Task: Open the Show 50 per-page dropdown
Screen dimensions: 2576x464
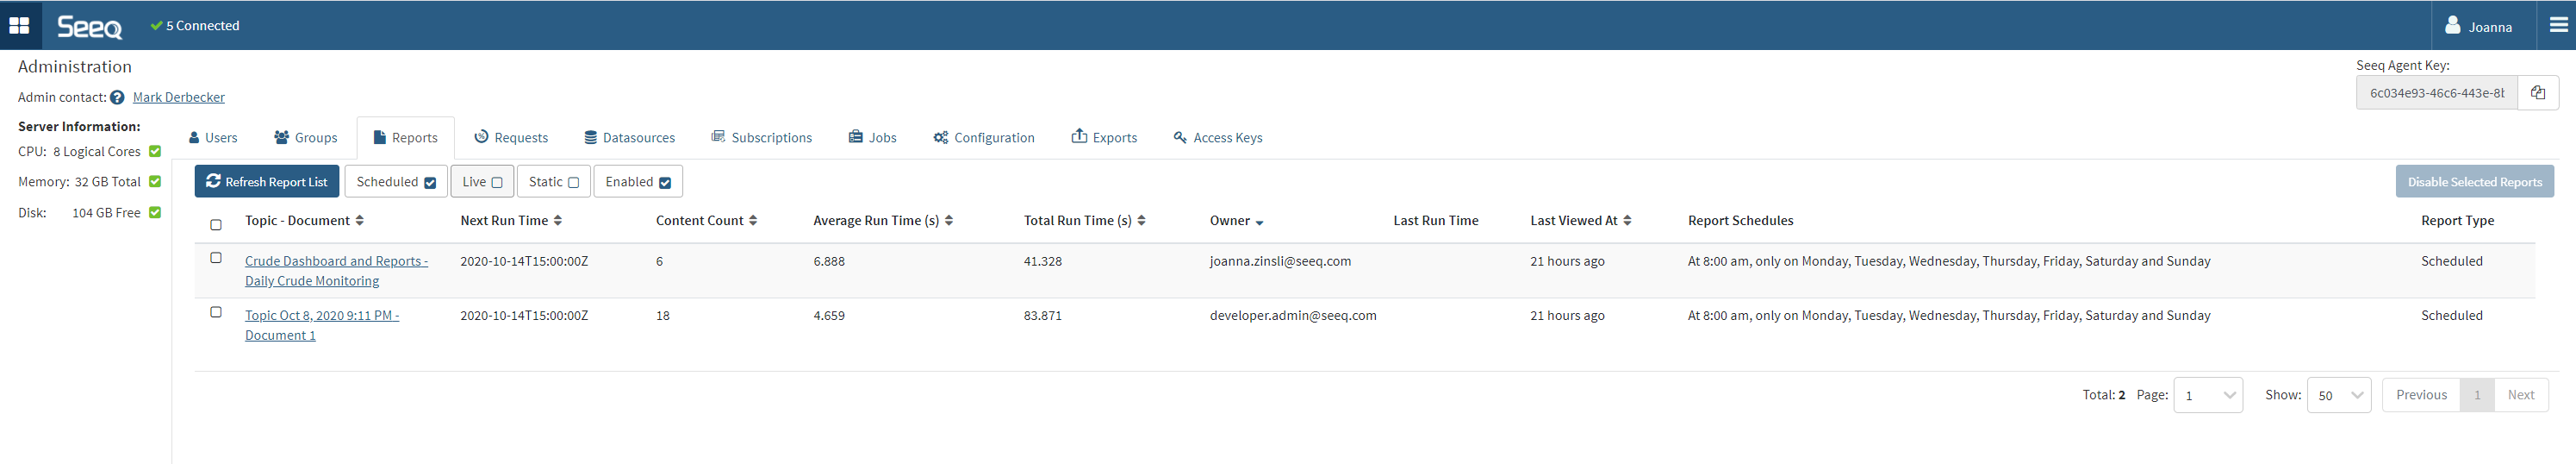Action: (x=2338, y=395)
